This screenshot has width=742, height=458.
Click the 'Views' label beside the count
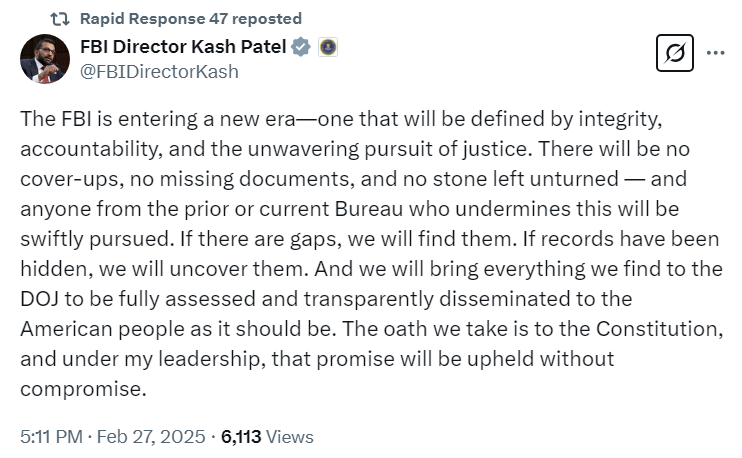point(290,436)
